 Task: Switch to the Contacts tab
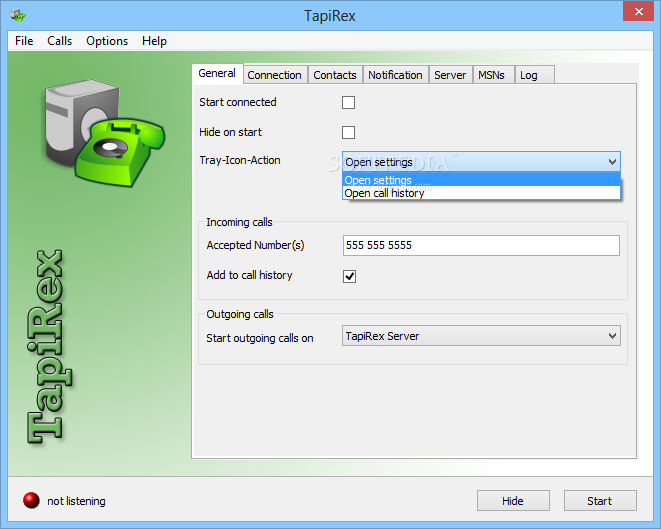click(335, 75)
